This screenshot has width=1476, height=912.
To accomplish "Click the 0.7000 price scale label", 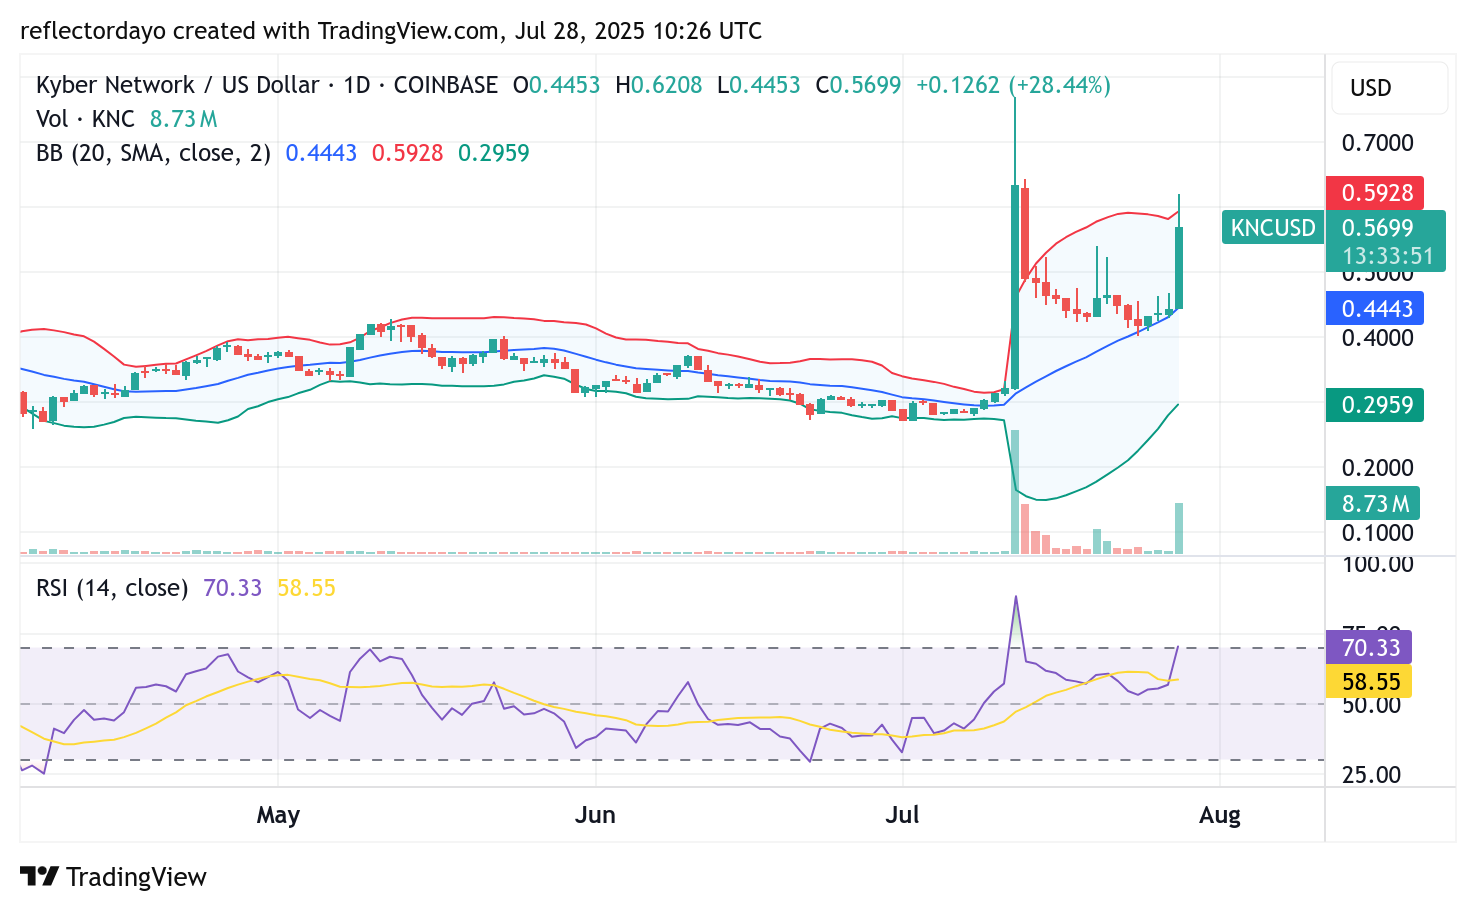I will [x=1377, y=143].
